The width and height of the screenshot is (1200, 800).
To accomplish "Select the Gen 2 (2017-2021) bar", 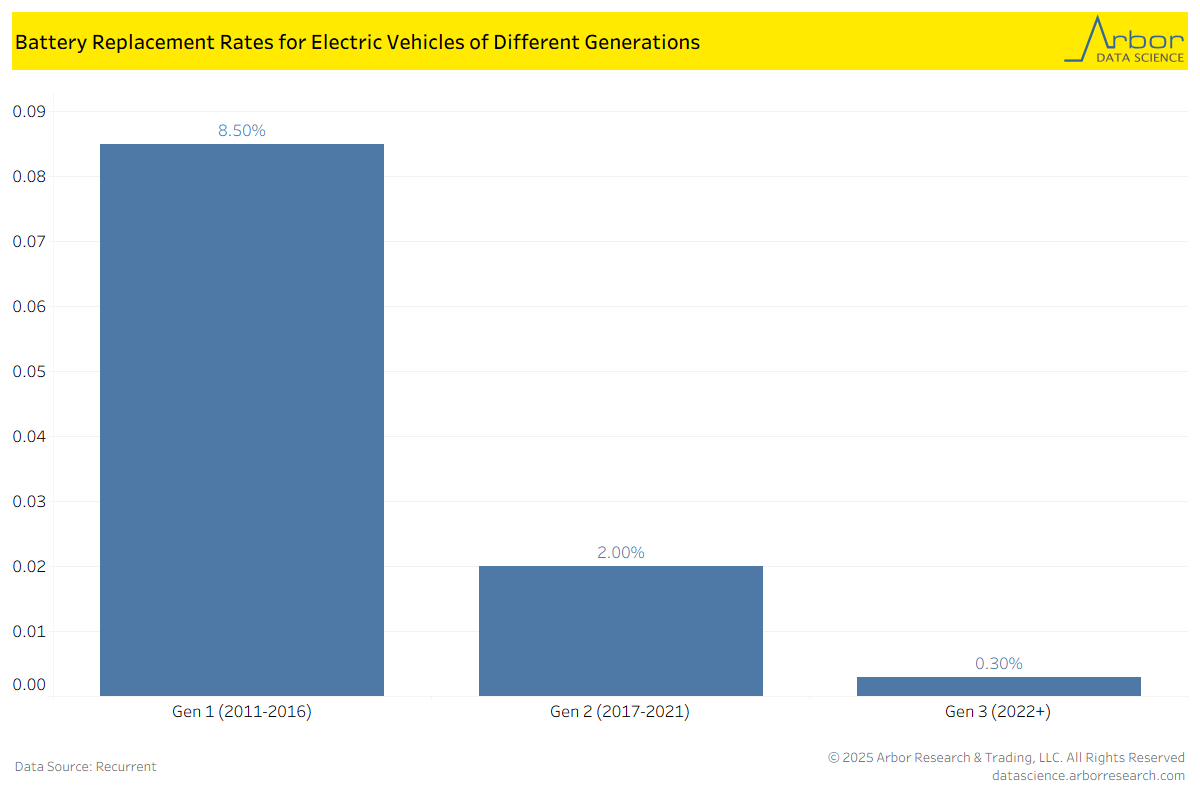I will (620, 630).
